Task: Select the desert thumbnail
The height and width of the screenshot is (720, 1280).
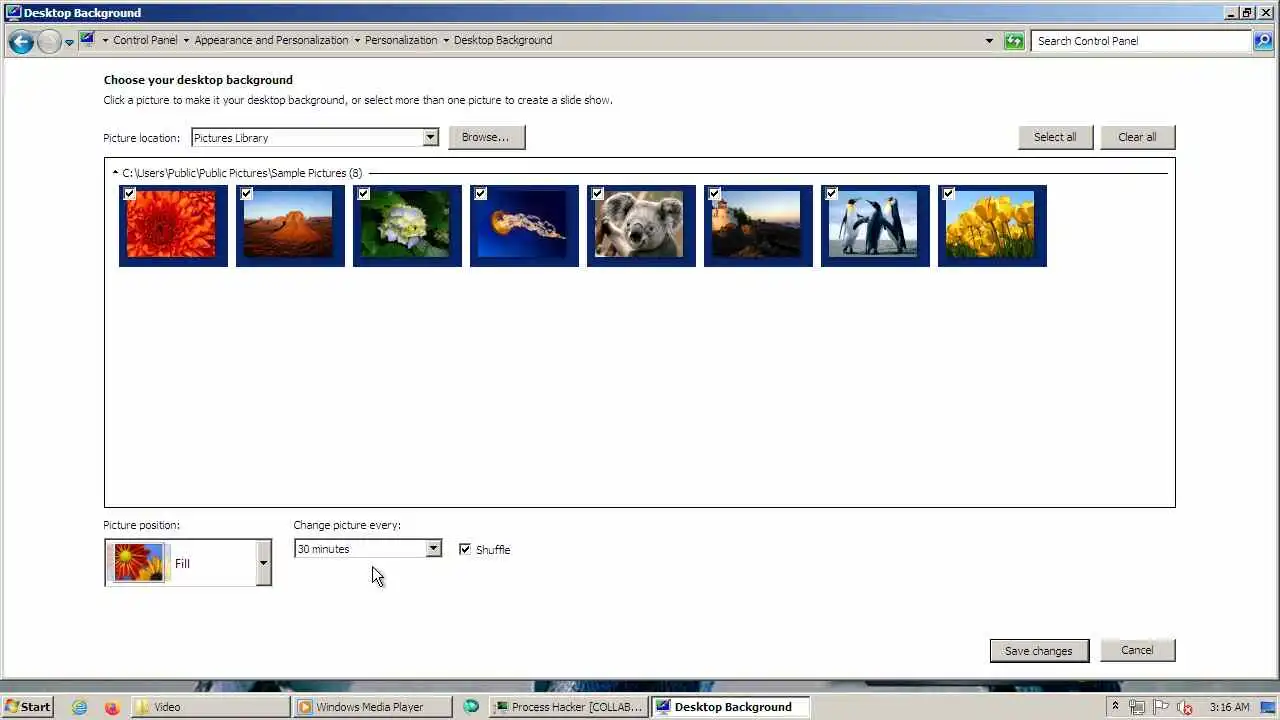Action: 290,226
